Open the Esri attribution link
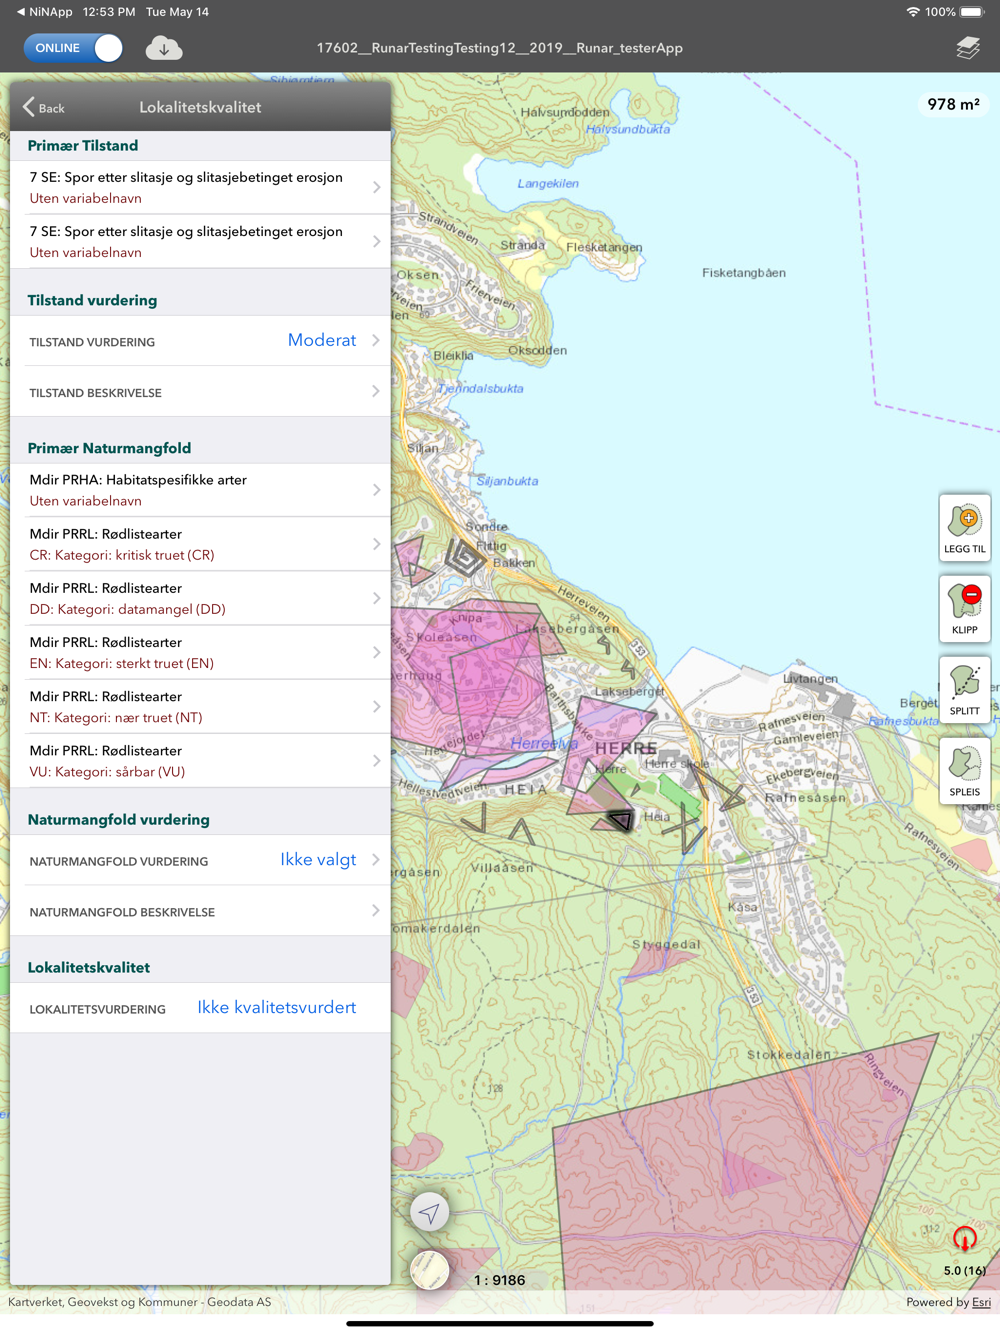Viewport: 1000px width, 1334px height. pos(981,1302)
